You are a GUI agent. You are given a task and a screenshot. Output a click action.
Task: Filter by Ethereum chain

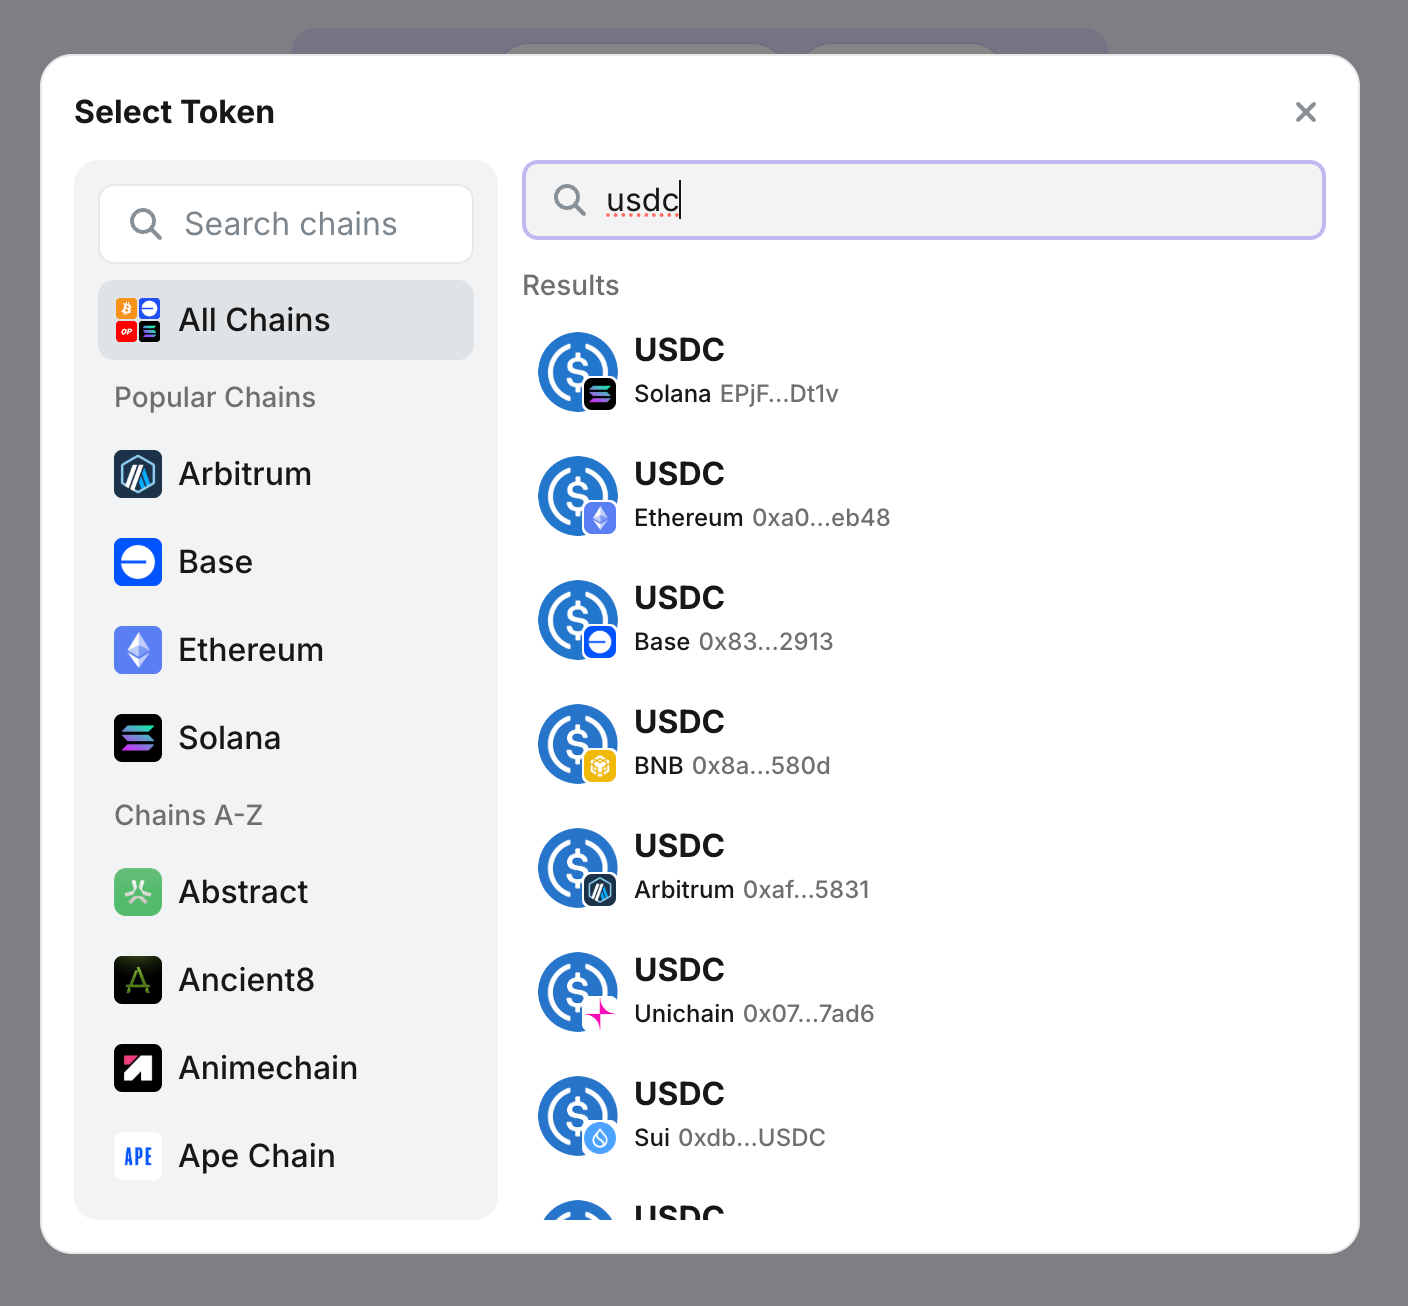(286, 650)
